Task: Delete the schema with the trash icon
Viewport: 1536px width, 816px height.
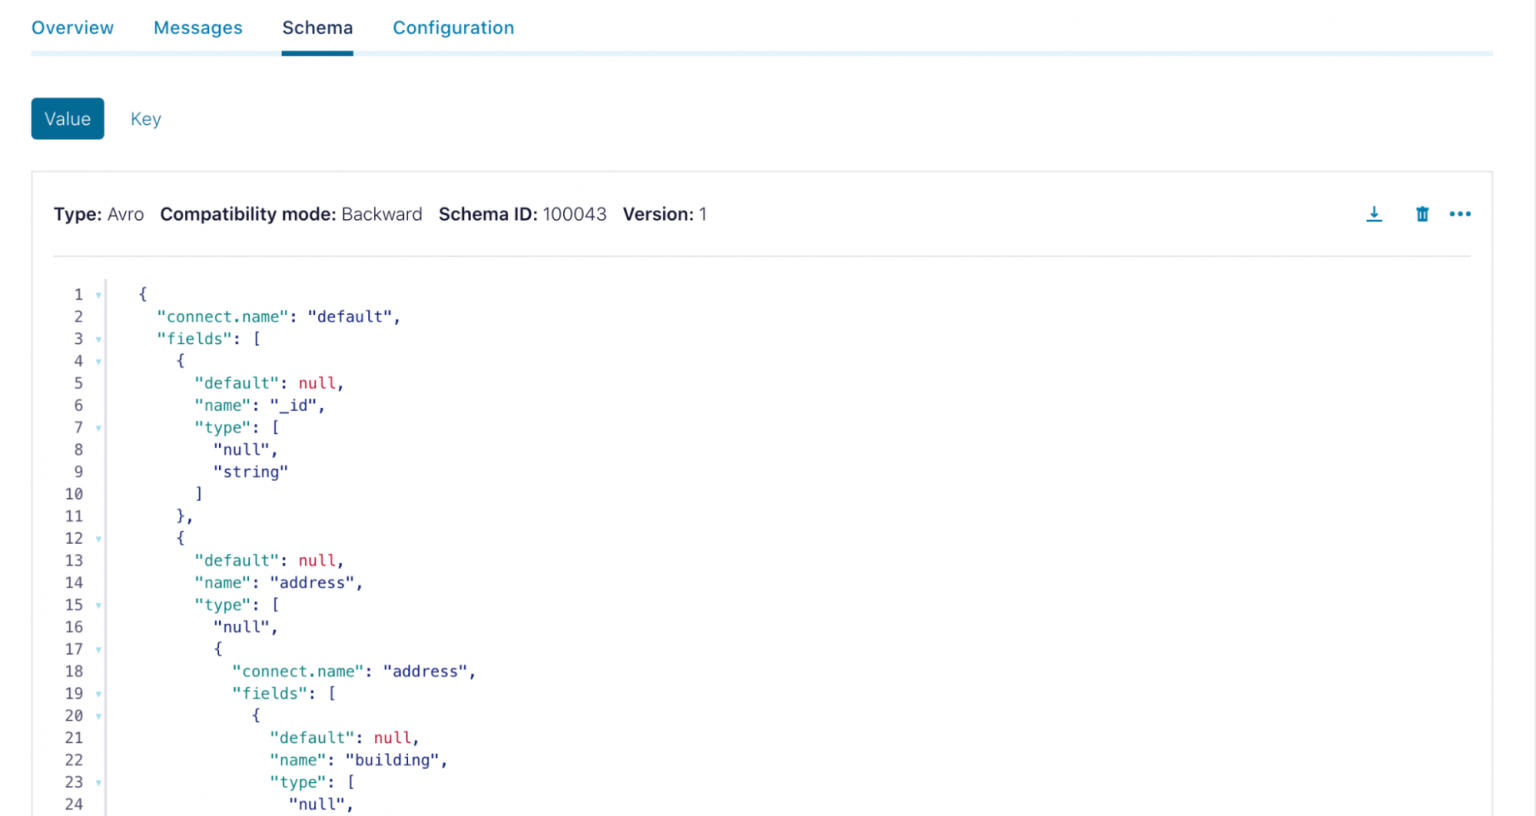Action: click(x=1422, y=214)
